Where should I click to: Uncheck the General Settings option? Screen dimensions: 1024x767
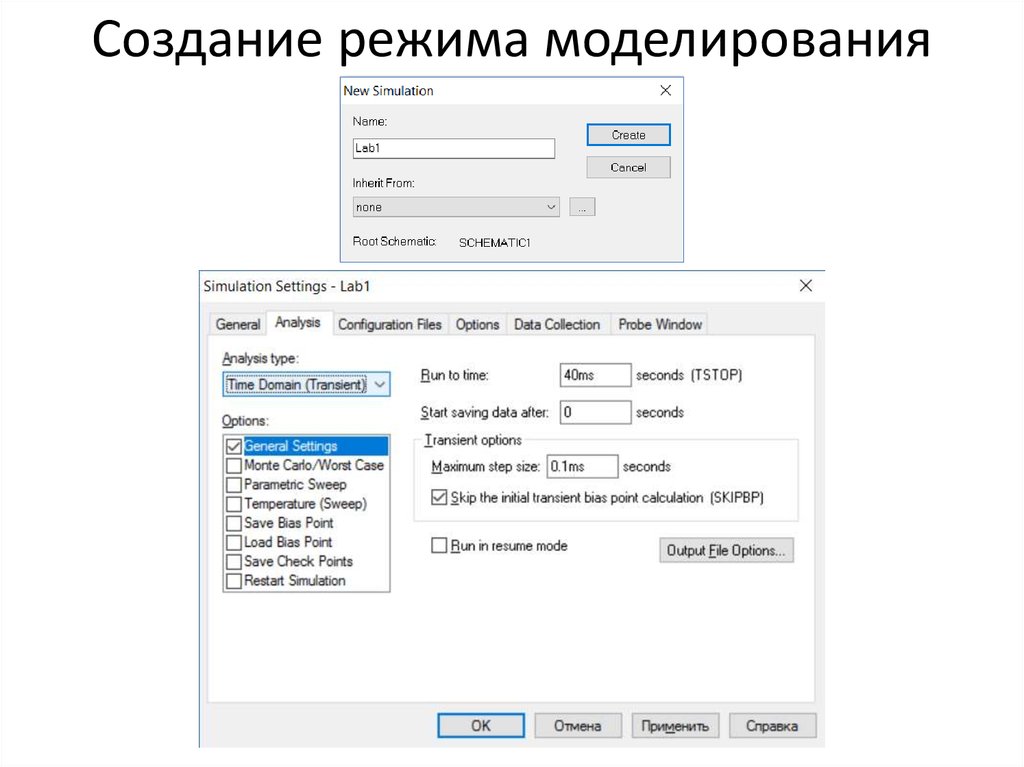[x=233, y=445]
